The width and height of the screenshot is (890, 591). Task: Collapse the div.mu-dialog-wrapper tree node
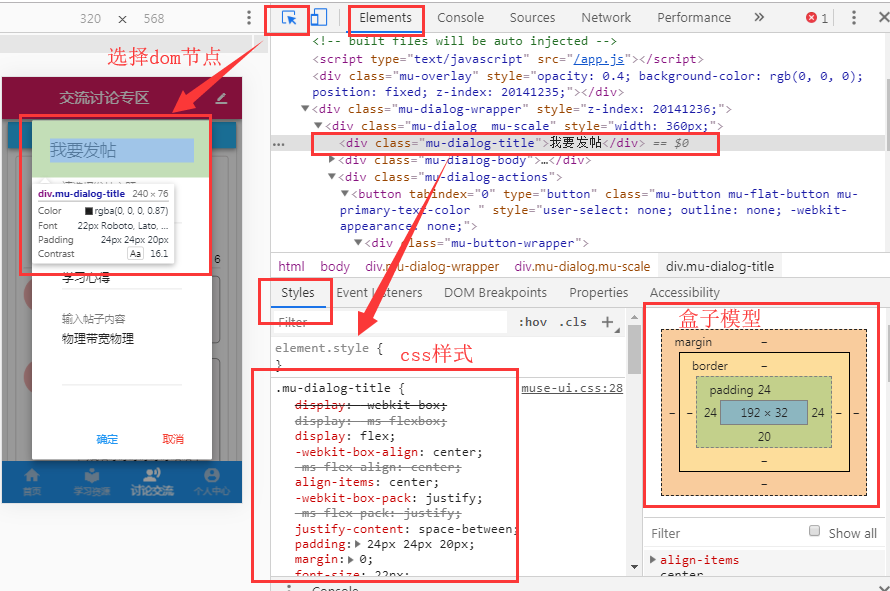click(305, 108)
